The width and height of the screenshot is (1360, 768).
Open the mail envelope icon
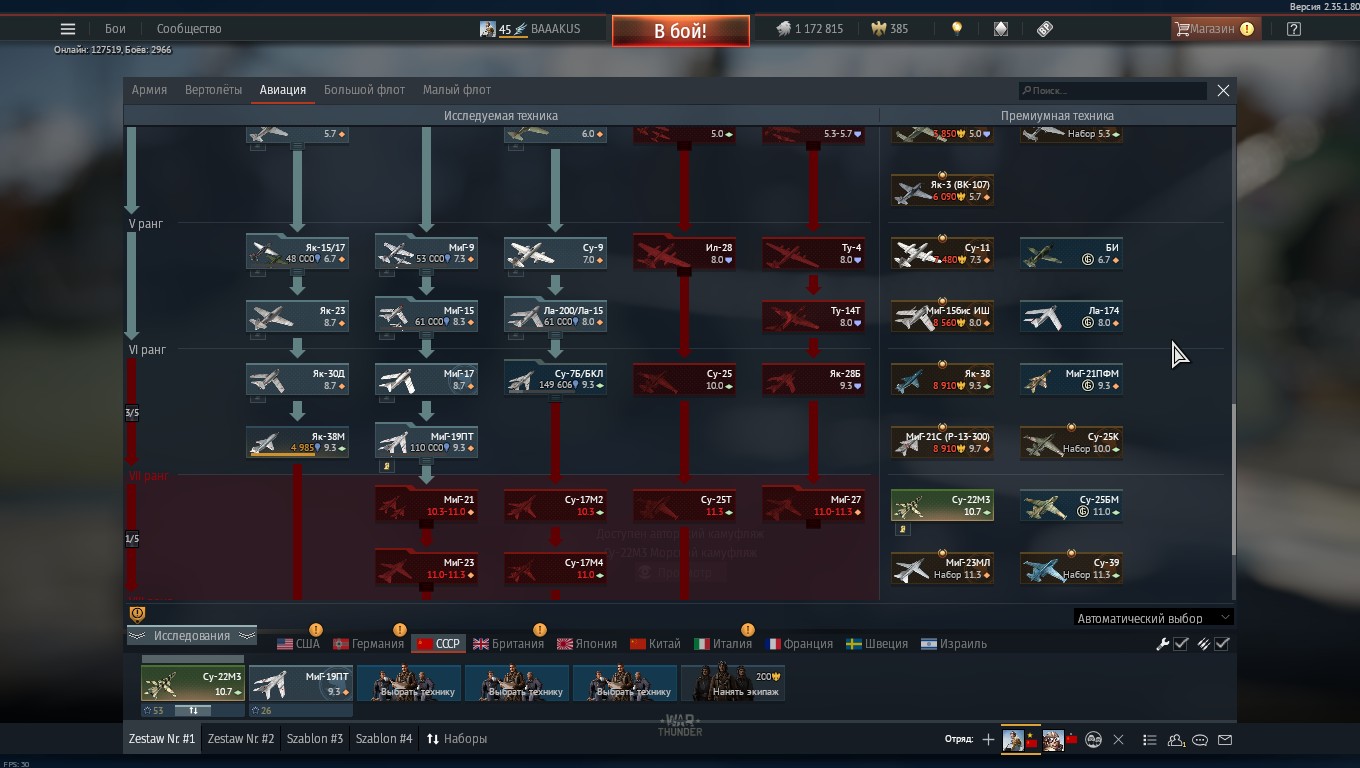(x=1225, y=740)
